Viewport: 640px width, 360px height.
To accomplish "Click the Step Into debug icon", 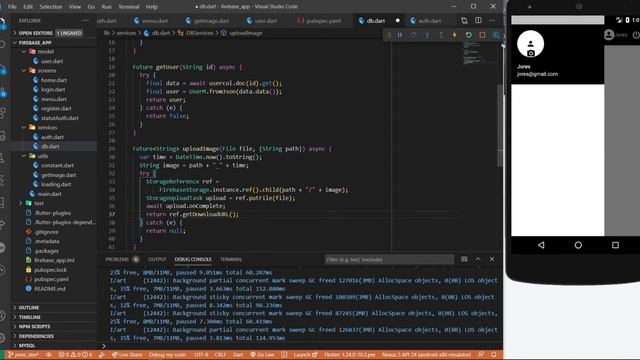I will pyautogui.click(x=427, y=35).
